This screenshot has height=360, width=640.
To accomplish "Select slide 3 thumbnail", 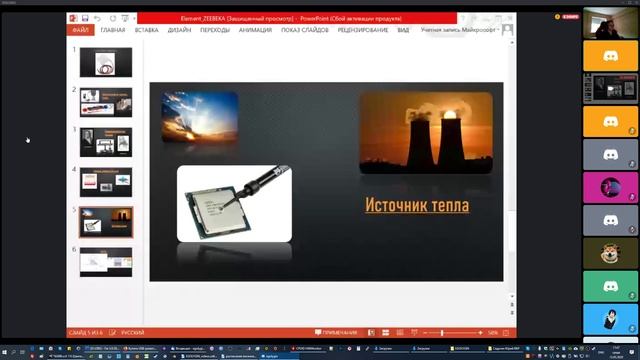I will tap(106, 142).
